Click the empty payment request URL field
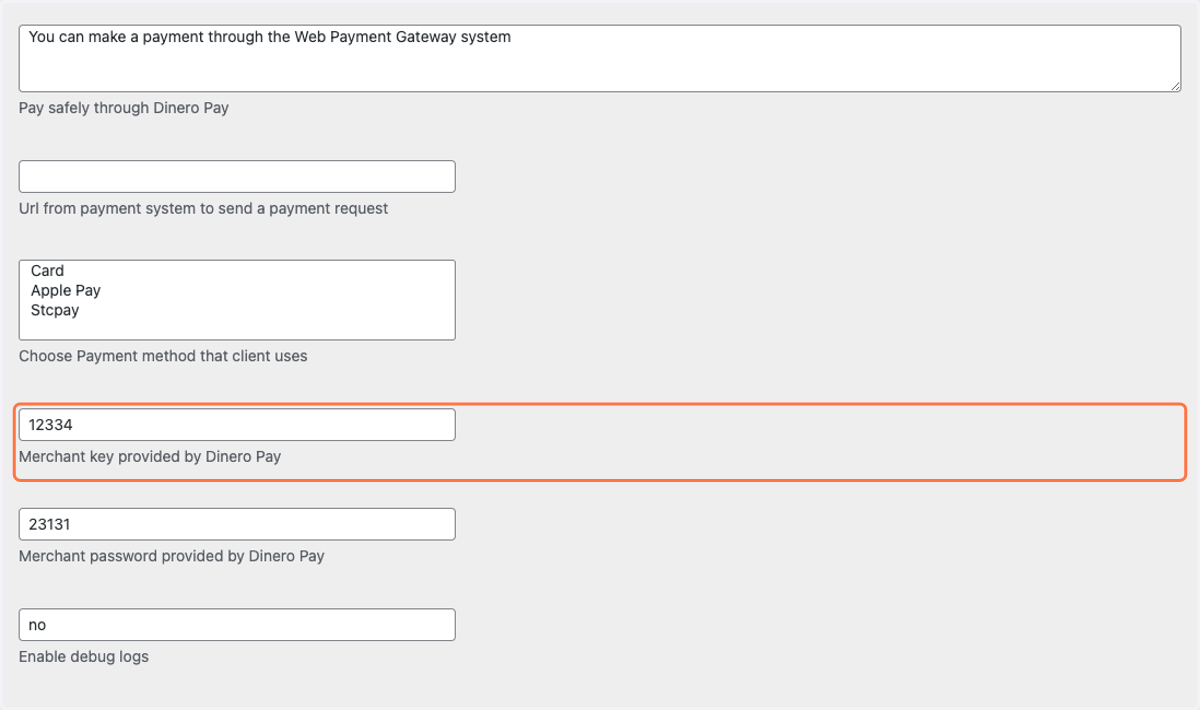The image size is (1200, 710). tap(237, 176)
